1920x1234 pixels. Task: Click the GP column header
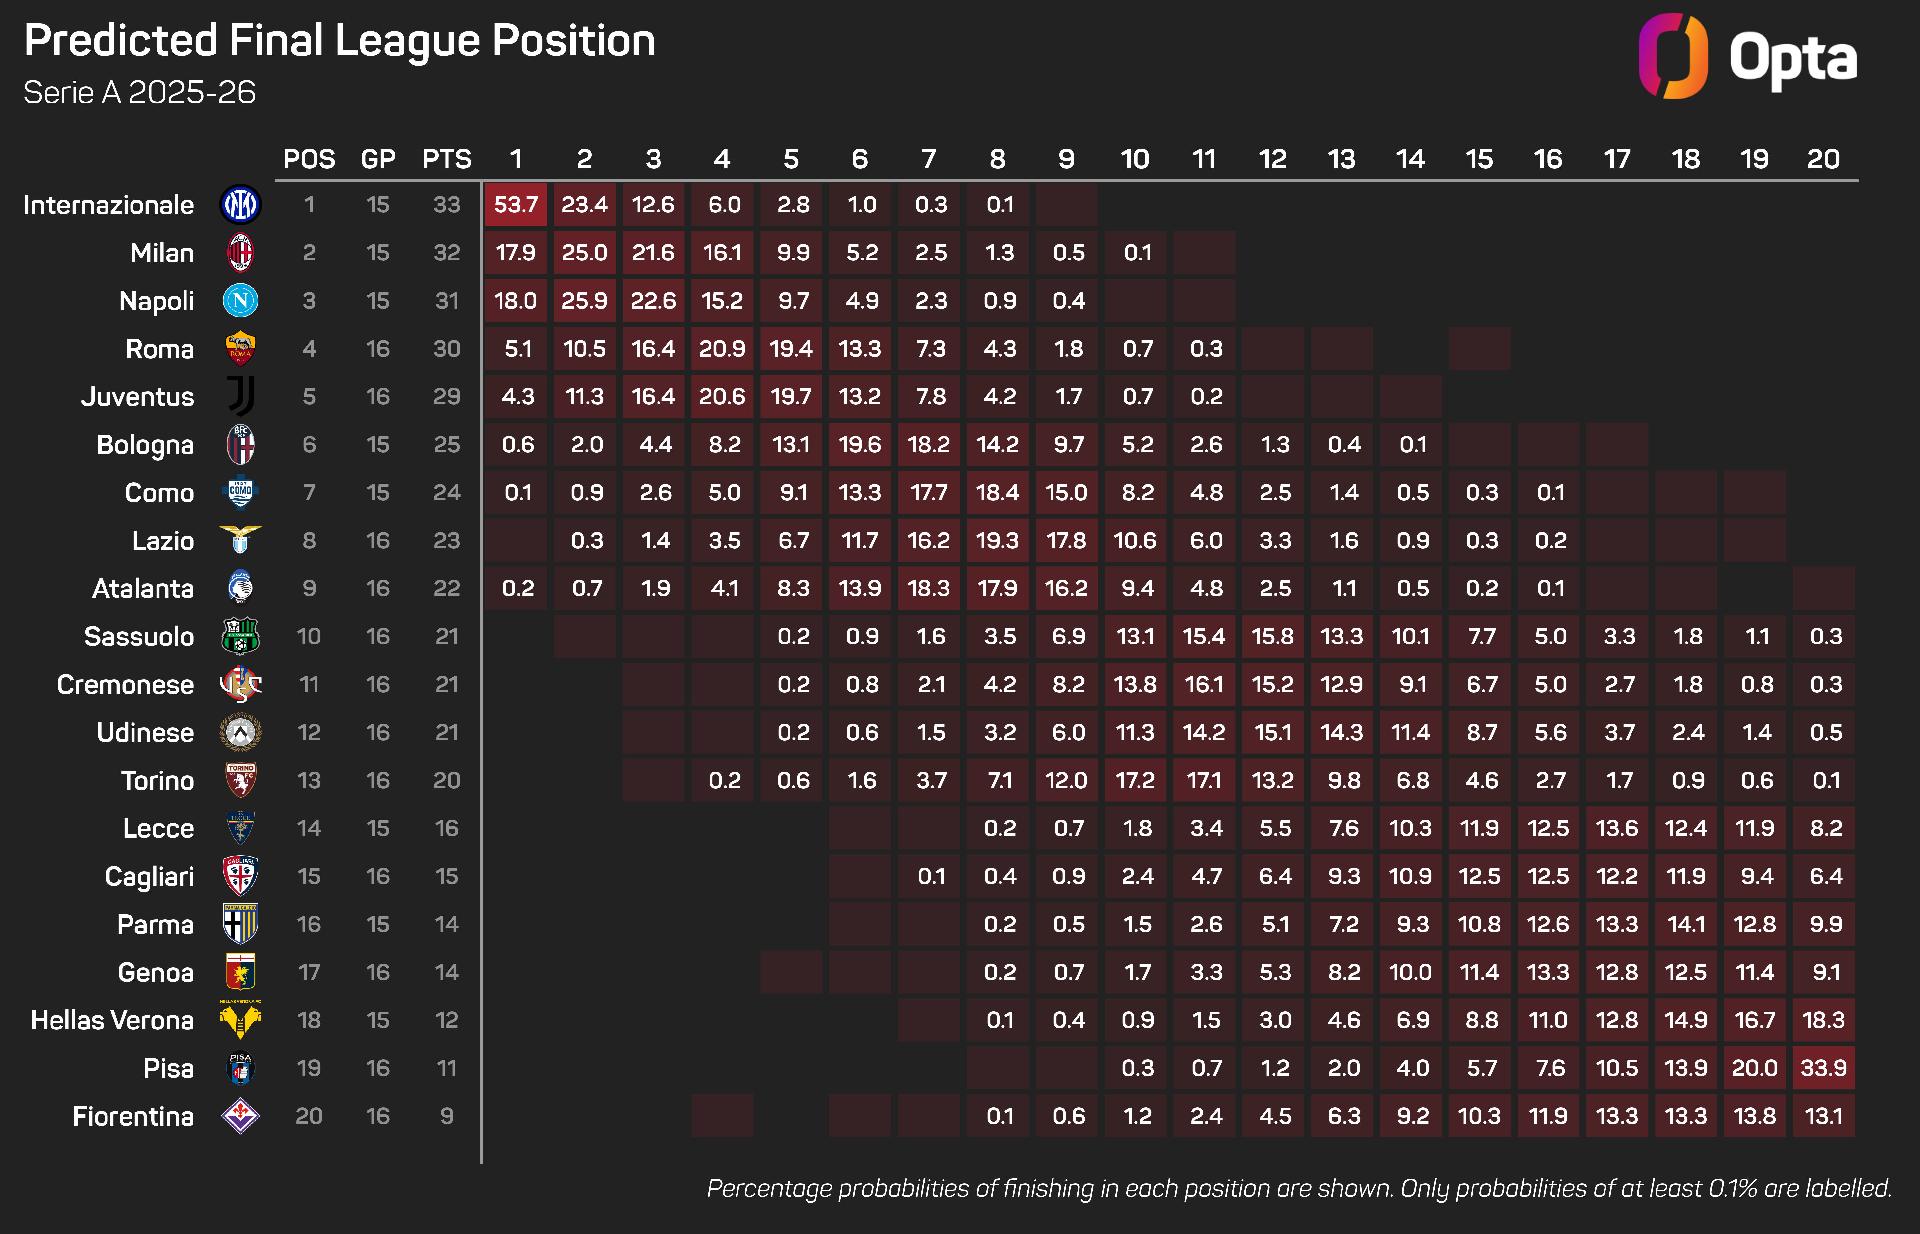378,159
